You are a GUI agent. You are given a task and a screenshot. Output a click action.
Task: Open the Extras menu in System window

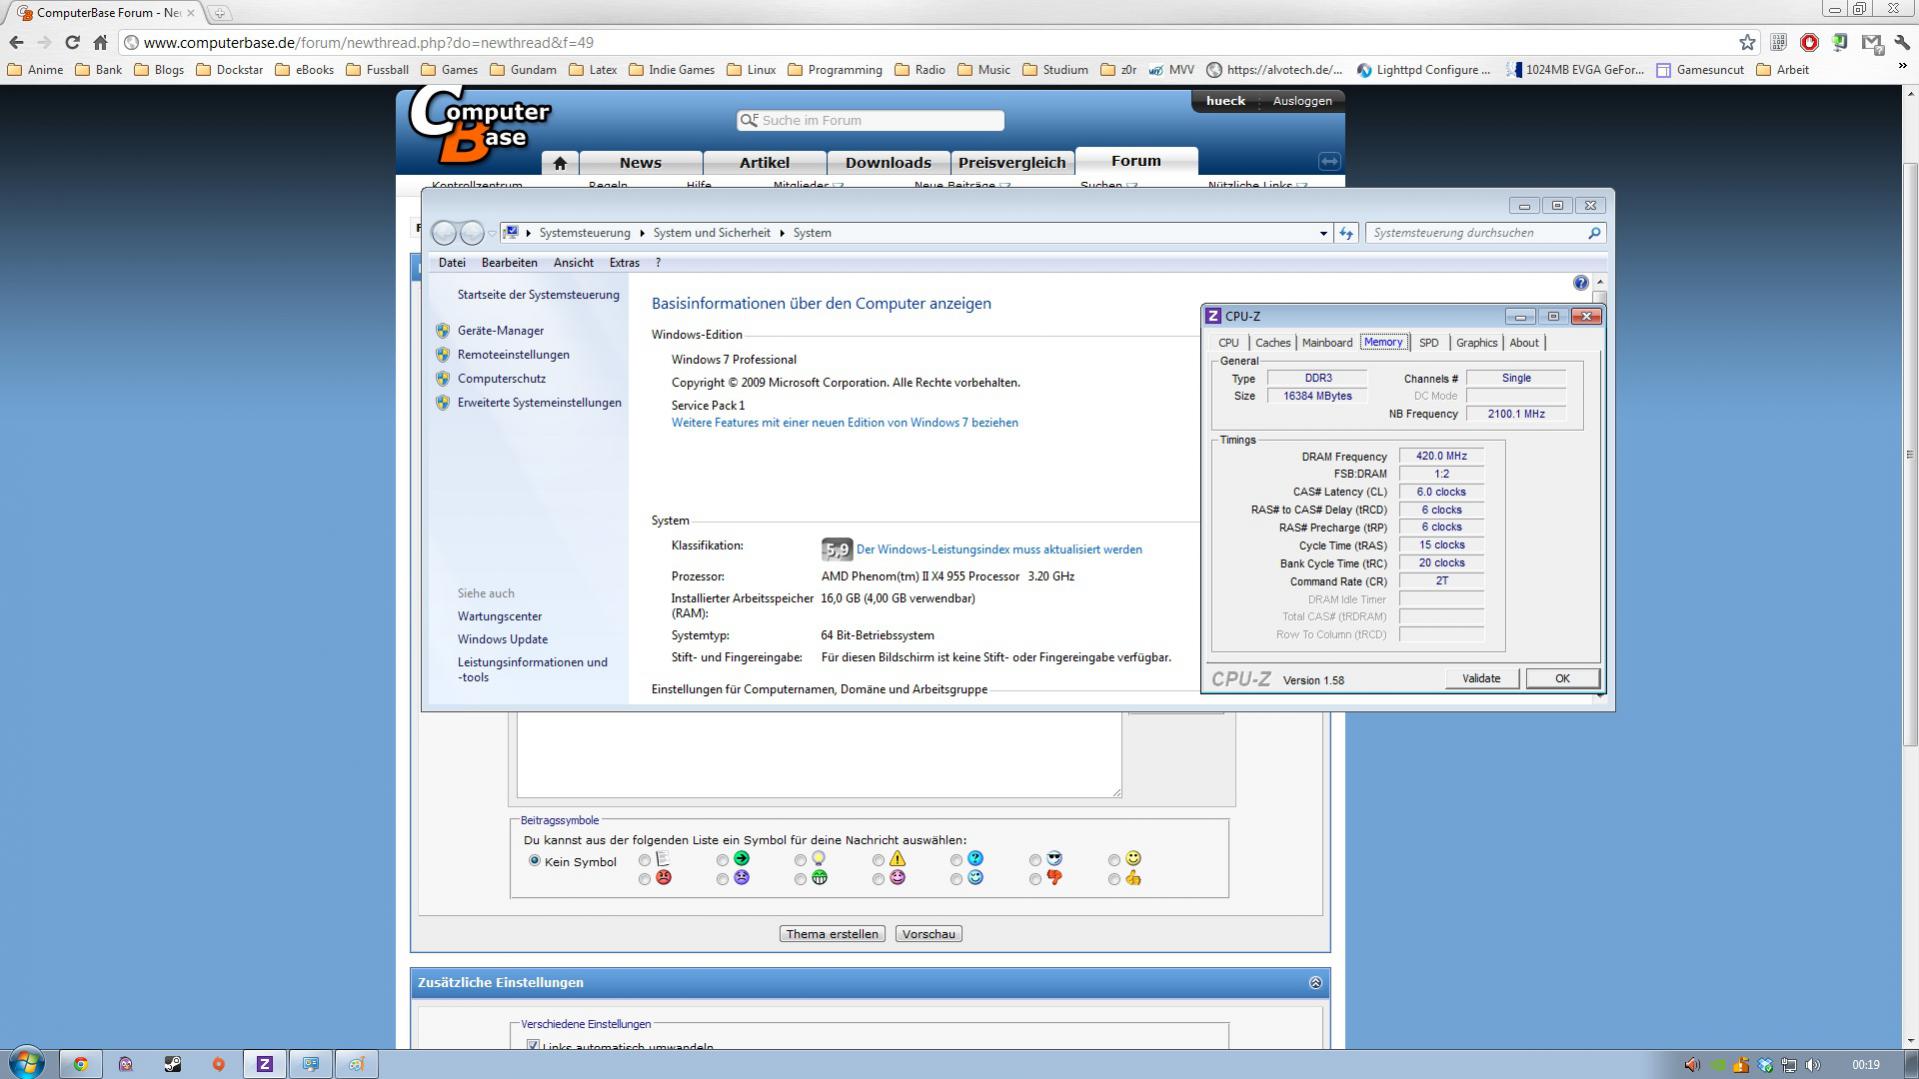pos(624,263)
